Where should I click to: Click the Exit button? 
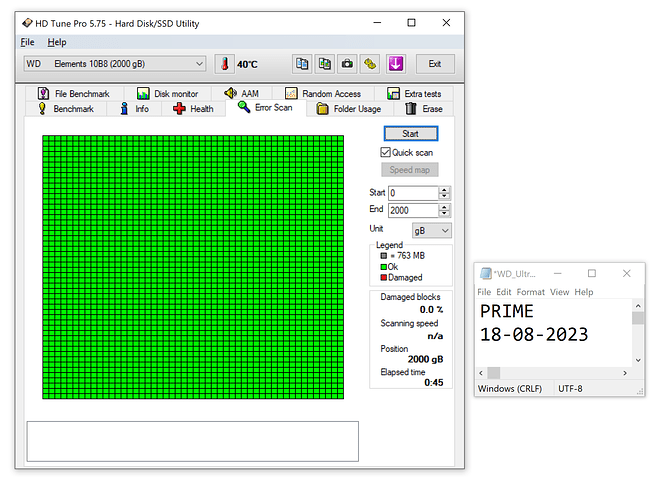tap(435, 64)
